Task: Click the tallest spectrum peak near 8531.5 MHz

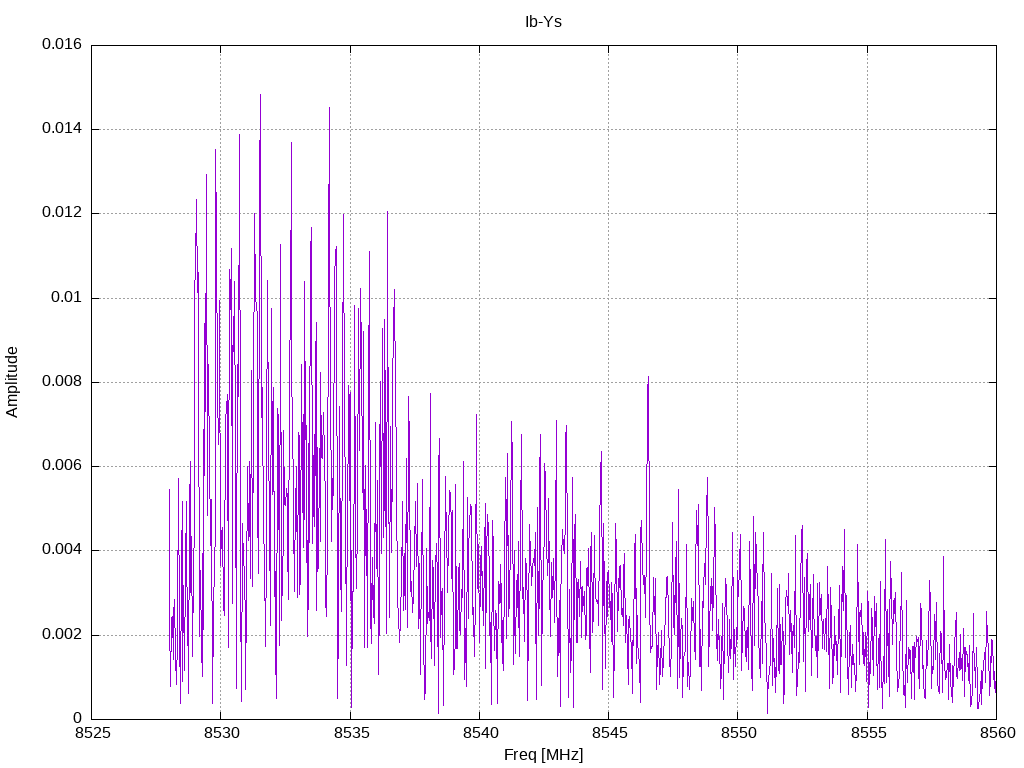Action: pyautogui.click(x=261, y=95)
